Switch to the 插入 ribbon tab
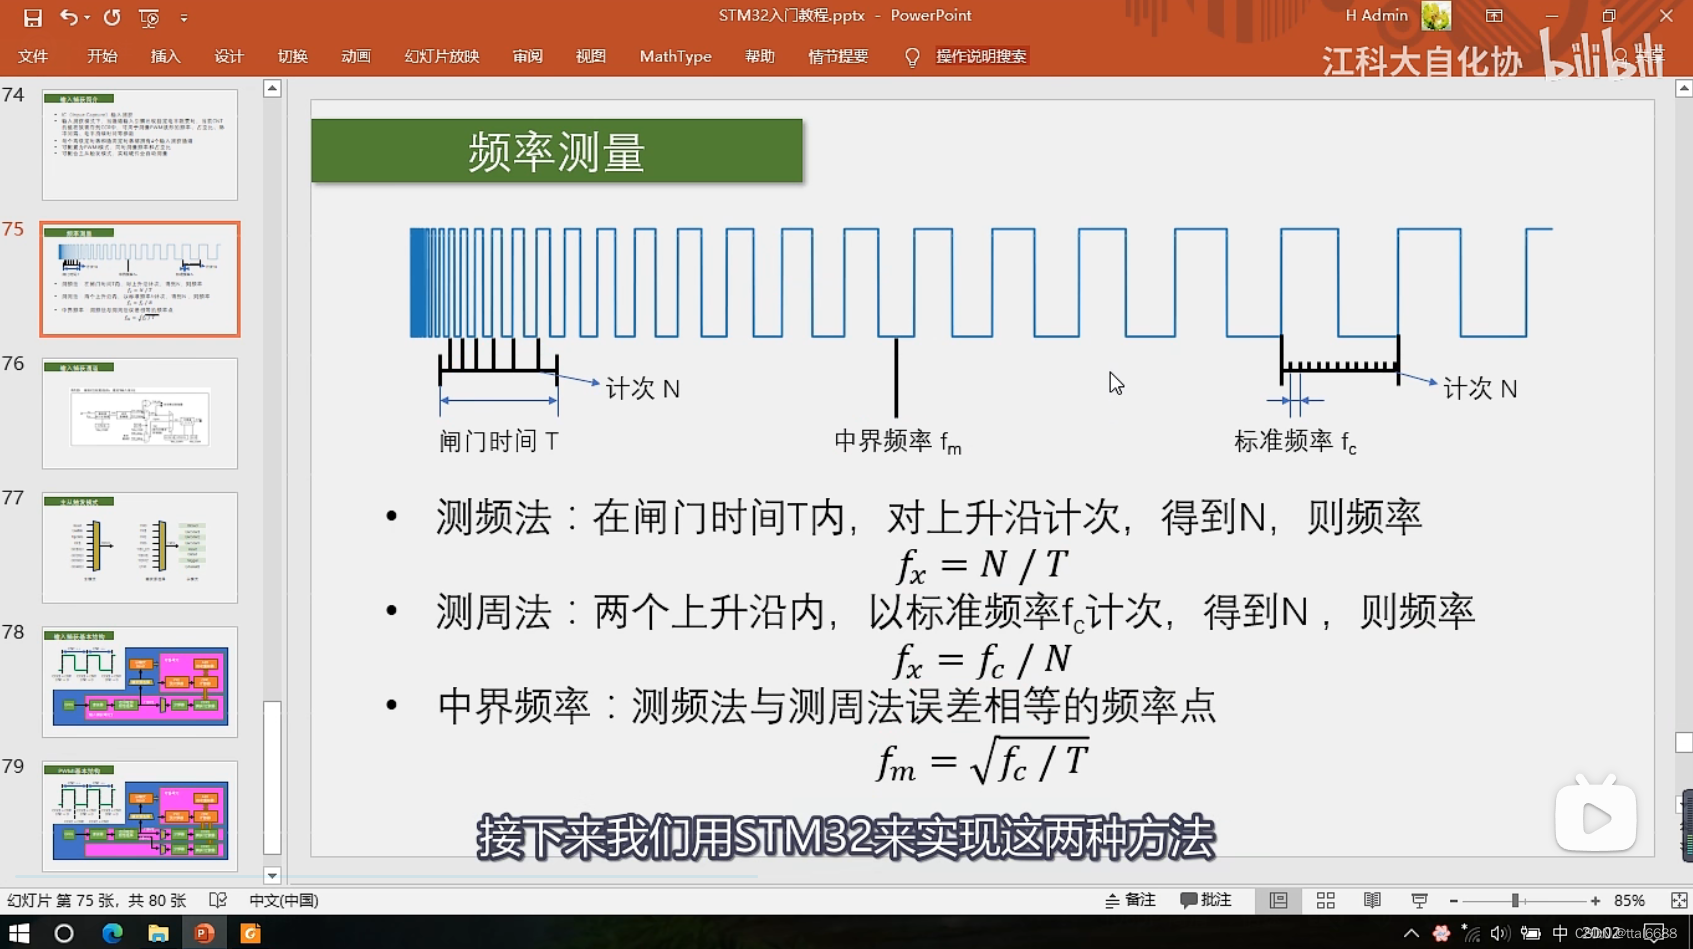The width and height of the screenshot is (1693, 949). click(x=165, y=56)
